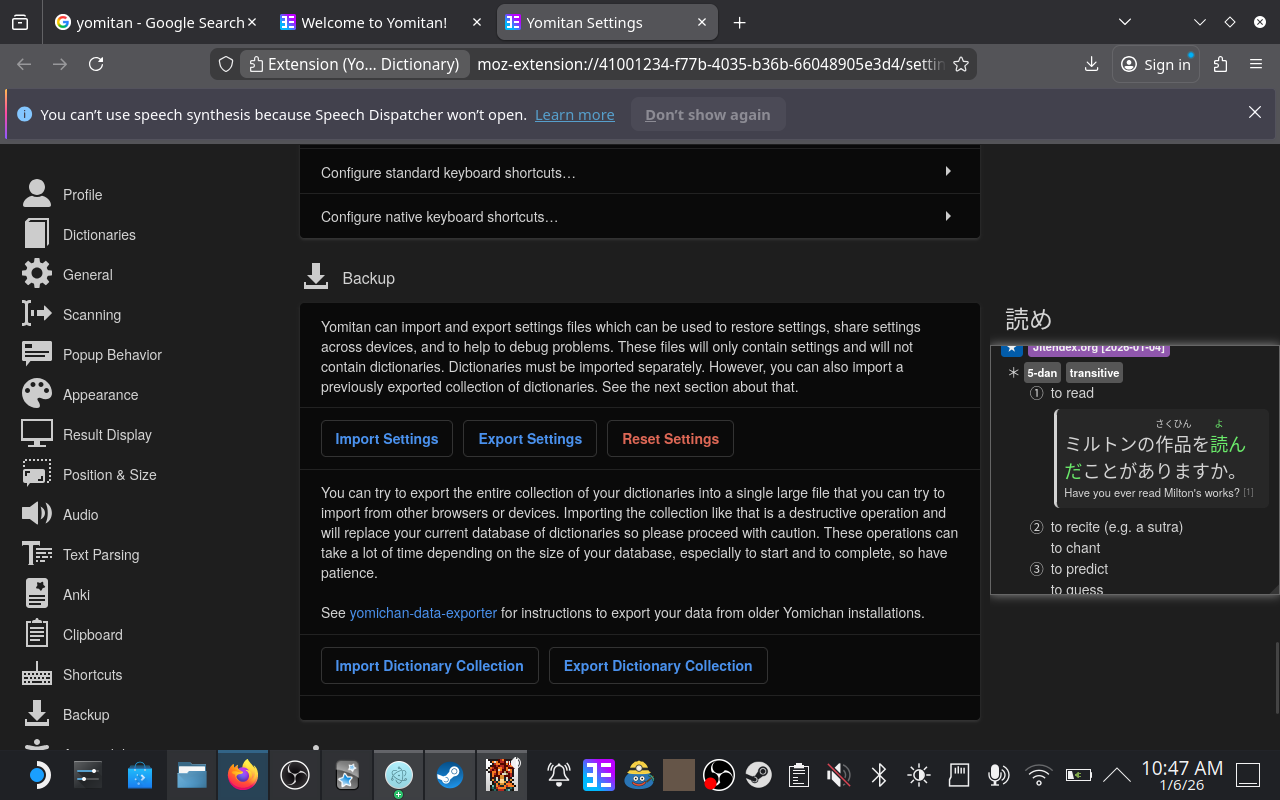Unmute system volume in the taskbar

pyautogui.click(x=838, y=774)
